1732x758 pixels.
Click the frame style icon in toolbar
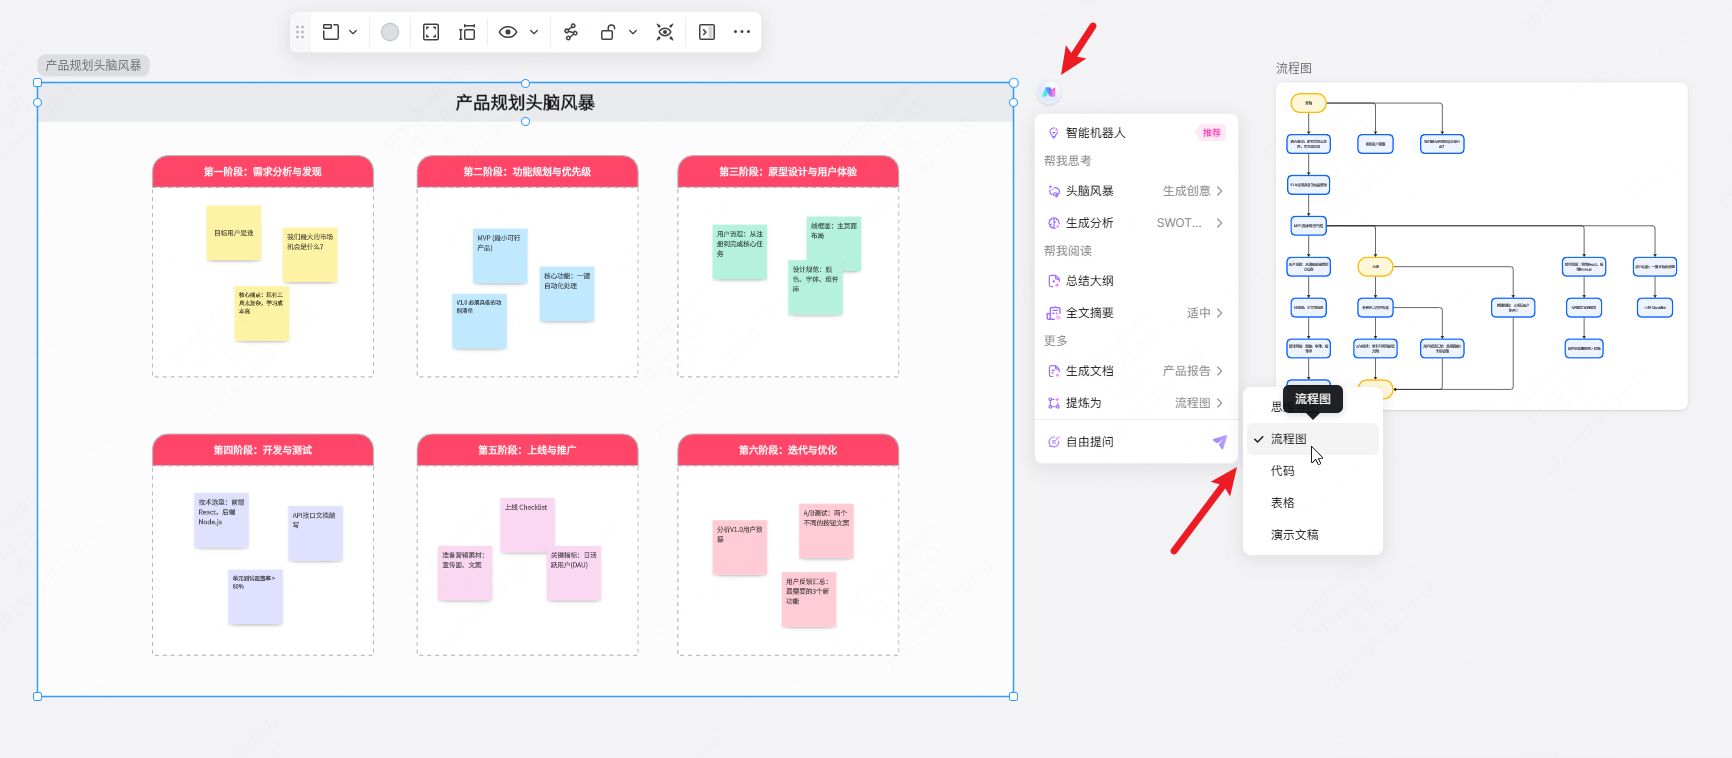tap(331, 32)
